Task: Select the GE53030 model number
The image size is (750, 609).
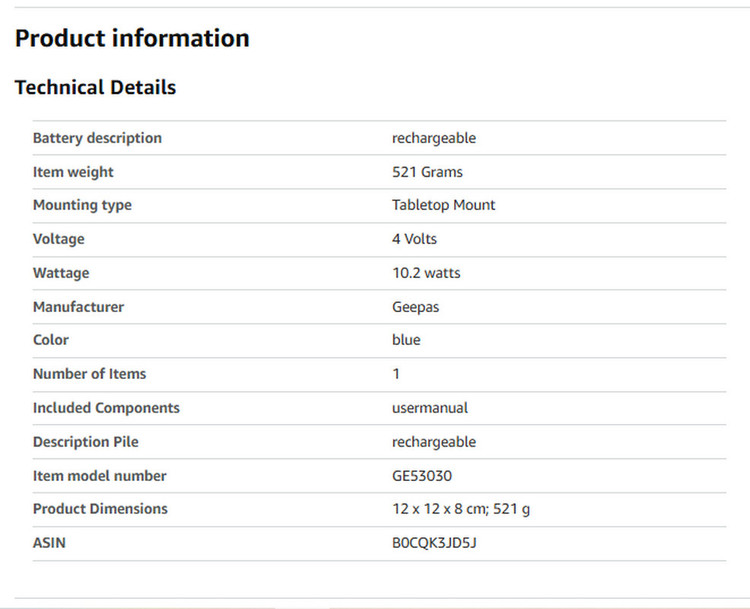Action: pyautogui.click(x=422, y=476)
